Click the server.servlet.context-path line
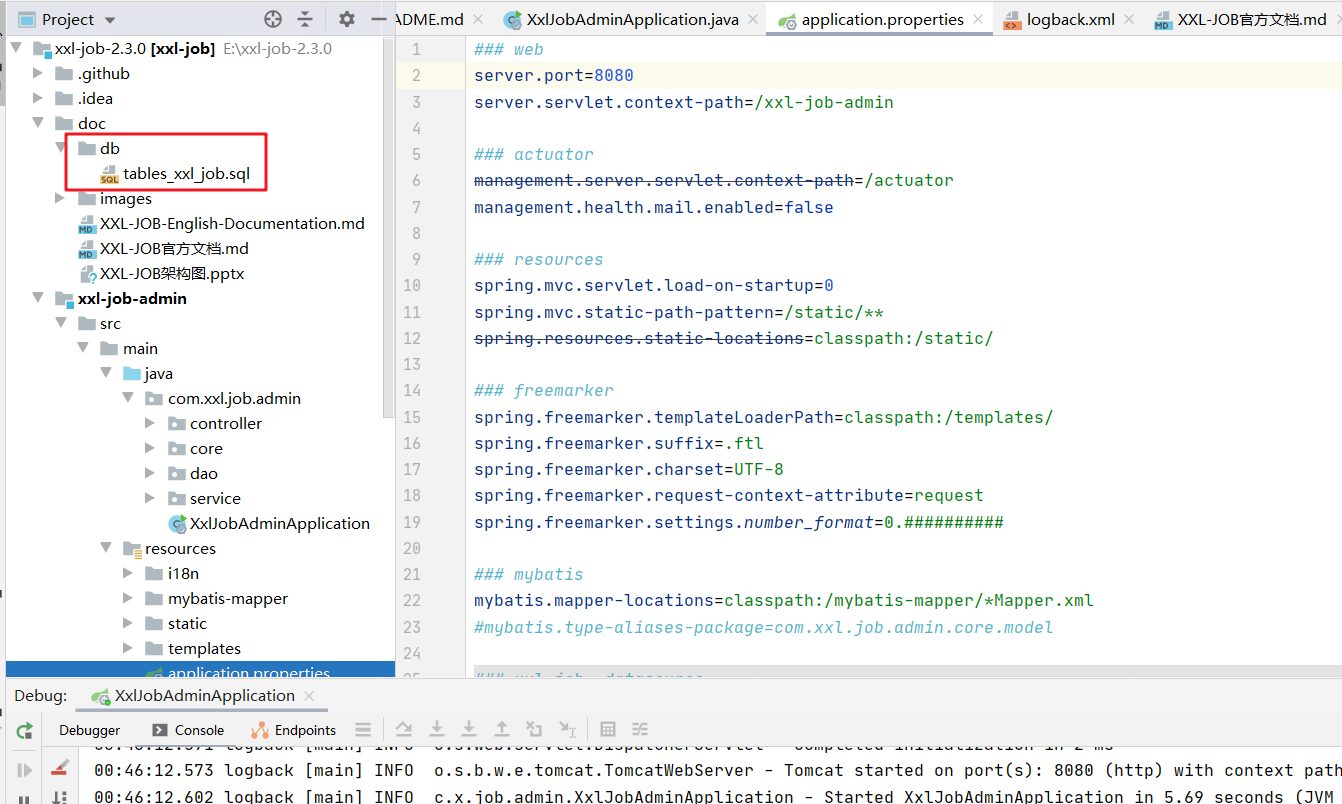 tap(684, 102)
